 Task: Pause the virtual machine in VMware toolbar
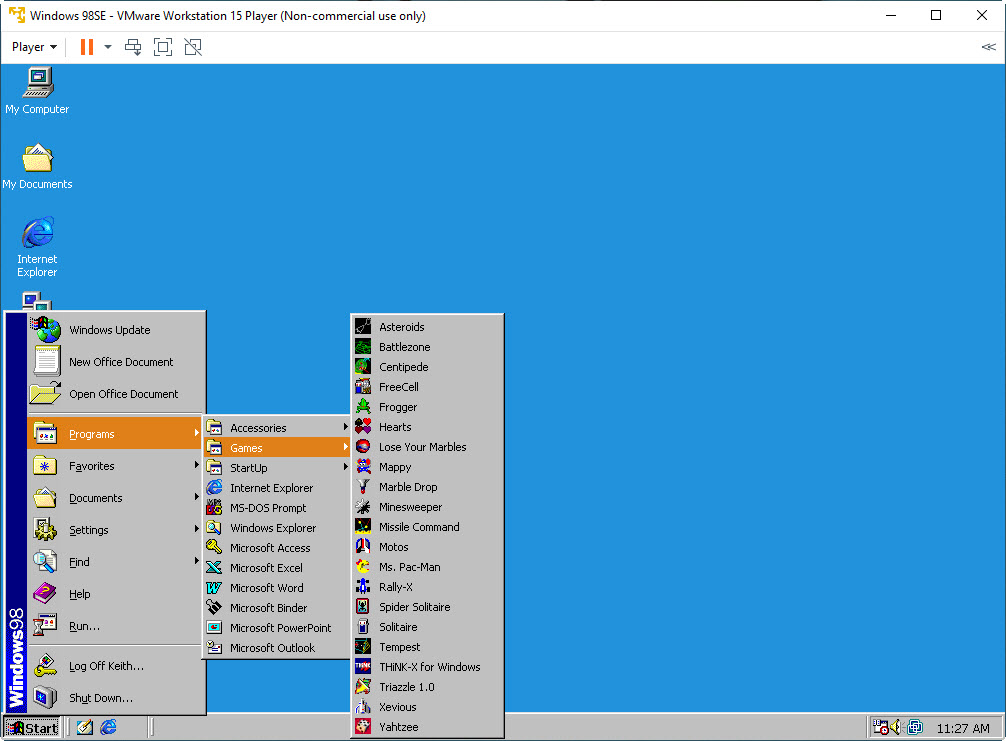(87, 47)
